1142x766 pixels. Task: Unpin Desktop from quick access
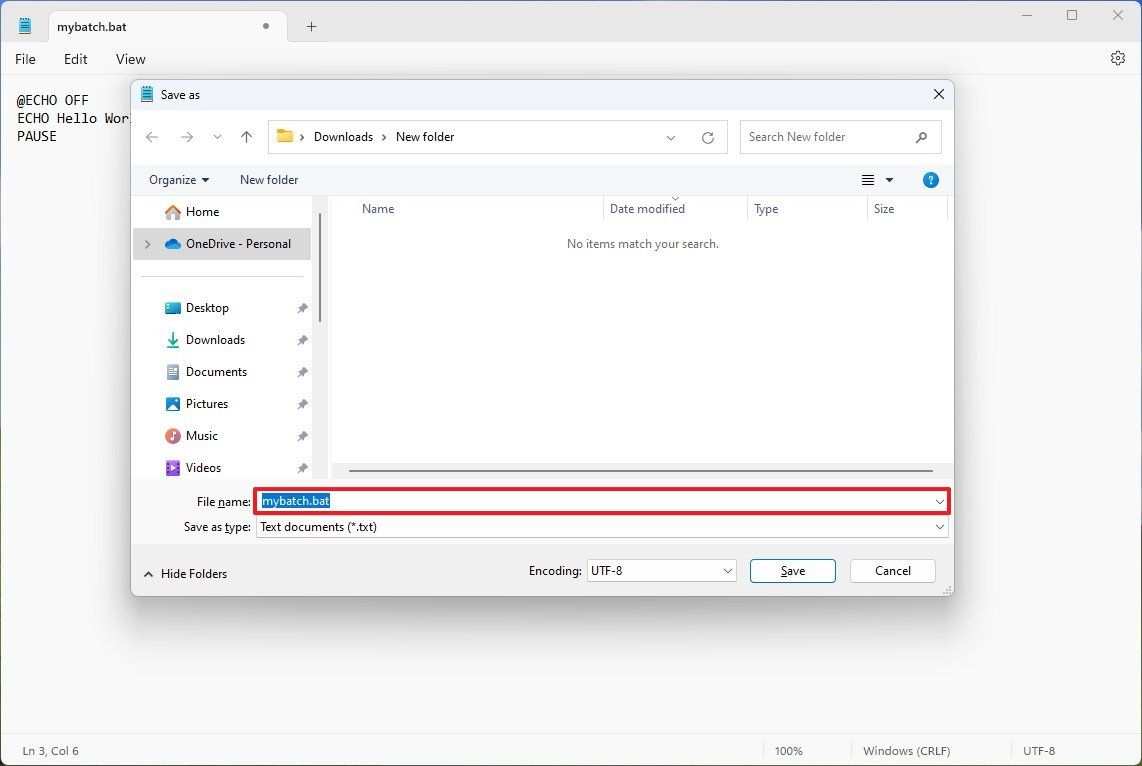[x=302, y=308]
